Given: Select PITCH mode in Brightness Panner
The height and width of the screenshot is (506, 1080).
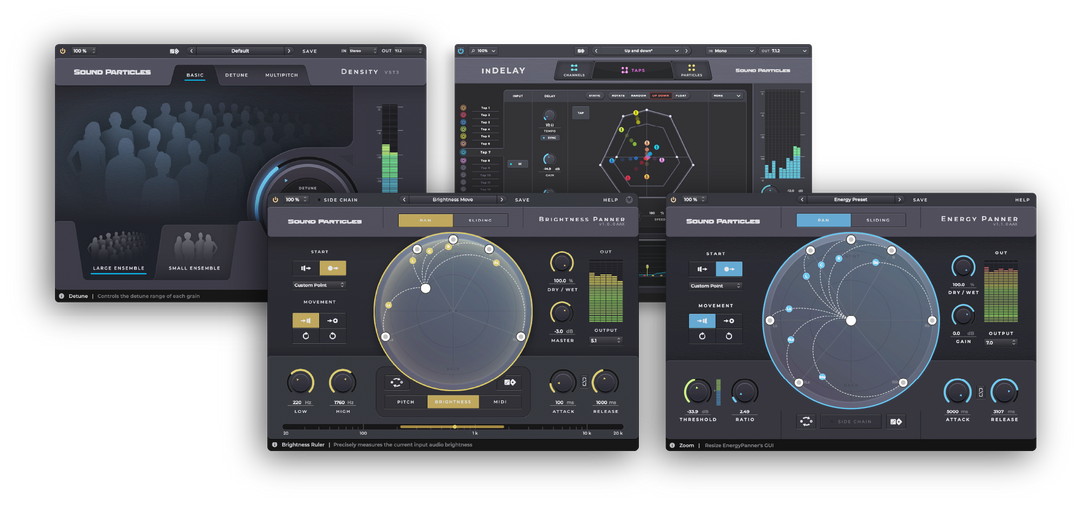Looking at the screenshot, I should point(406,401).
